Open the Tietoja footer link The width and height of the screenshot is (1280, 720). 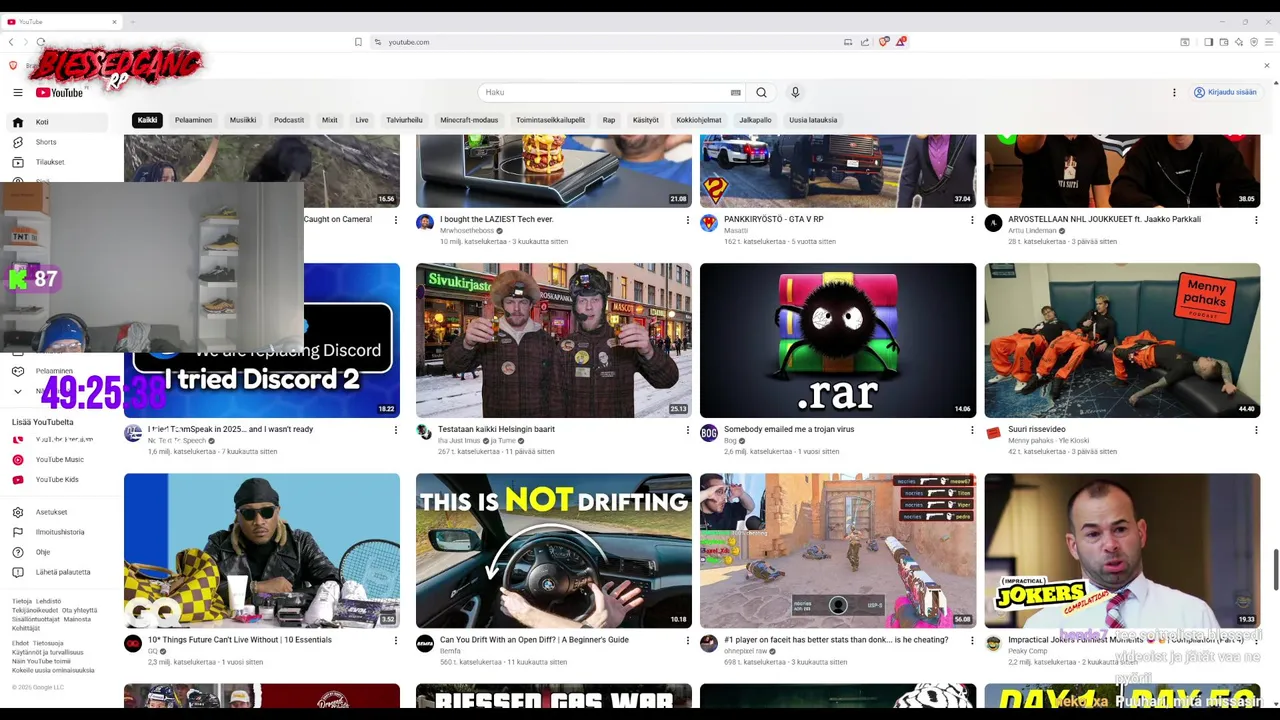pyautogui.click(x=22, y=601)
